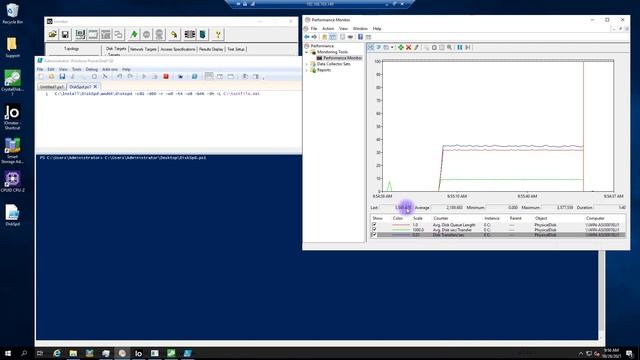The image size is (640, 360).
Task: Open Iometer taskbar button
Action: [138, 353]
